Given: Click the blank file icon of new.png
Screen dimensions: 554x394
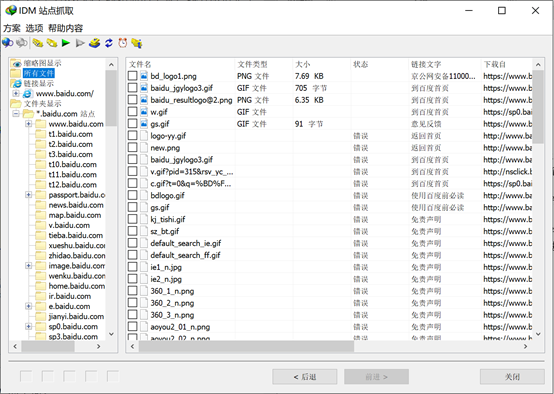Looking at the screenshot, I should pos(144,148).
